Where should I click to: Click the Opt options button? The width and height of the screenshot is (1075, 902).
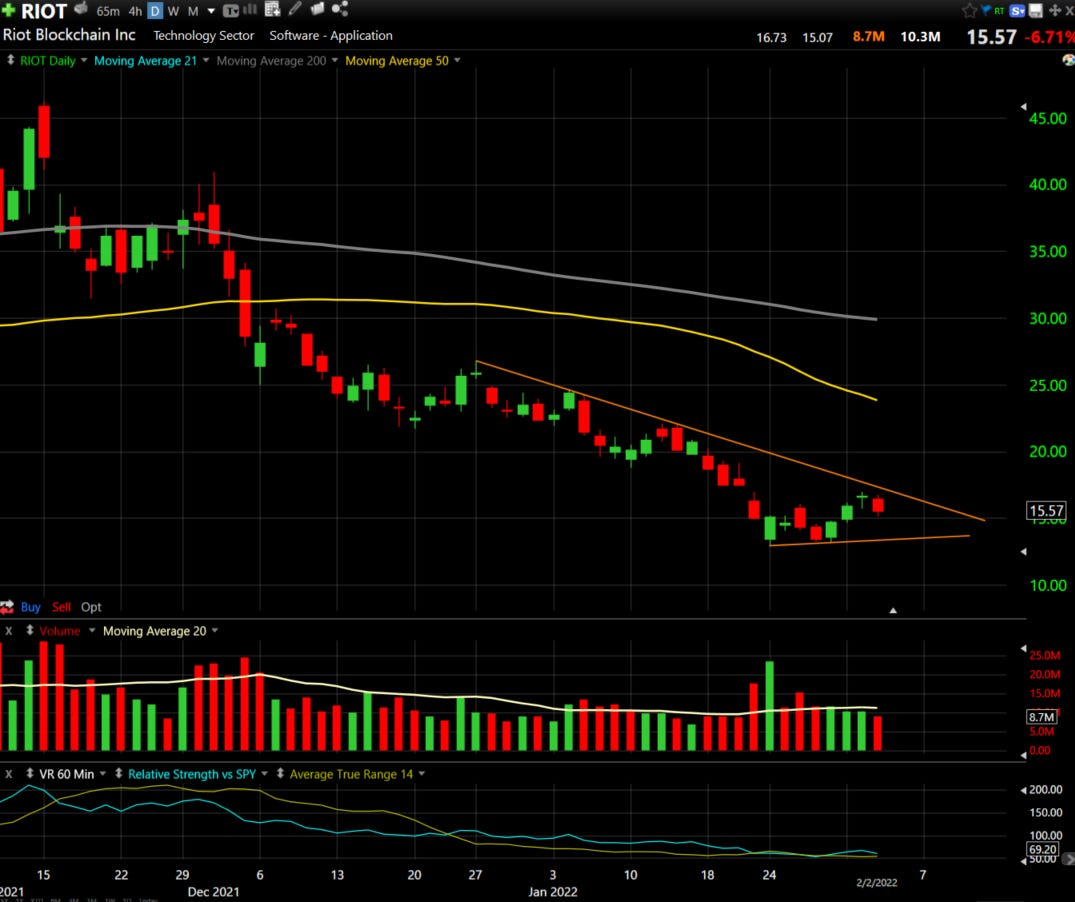coord(91,607)
